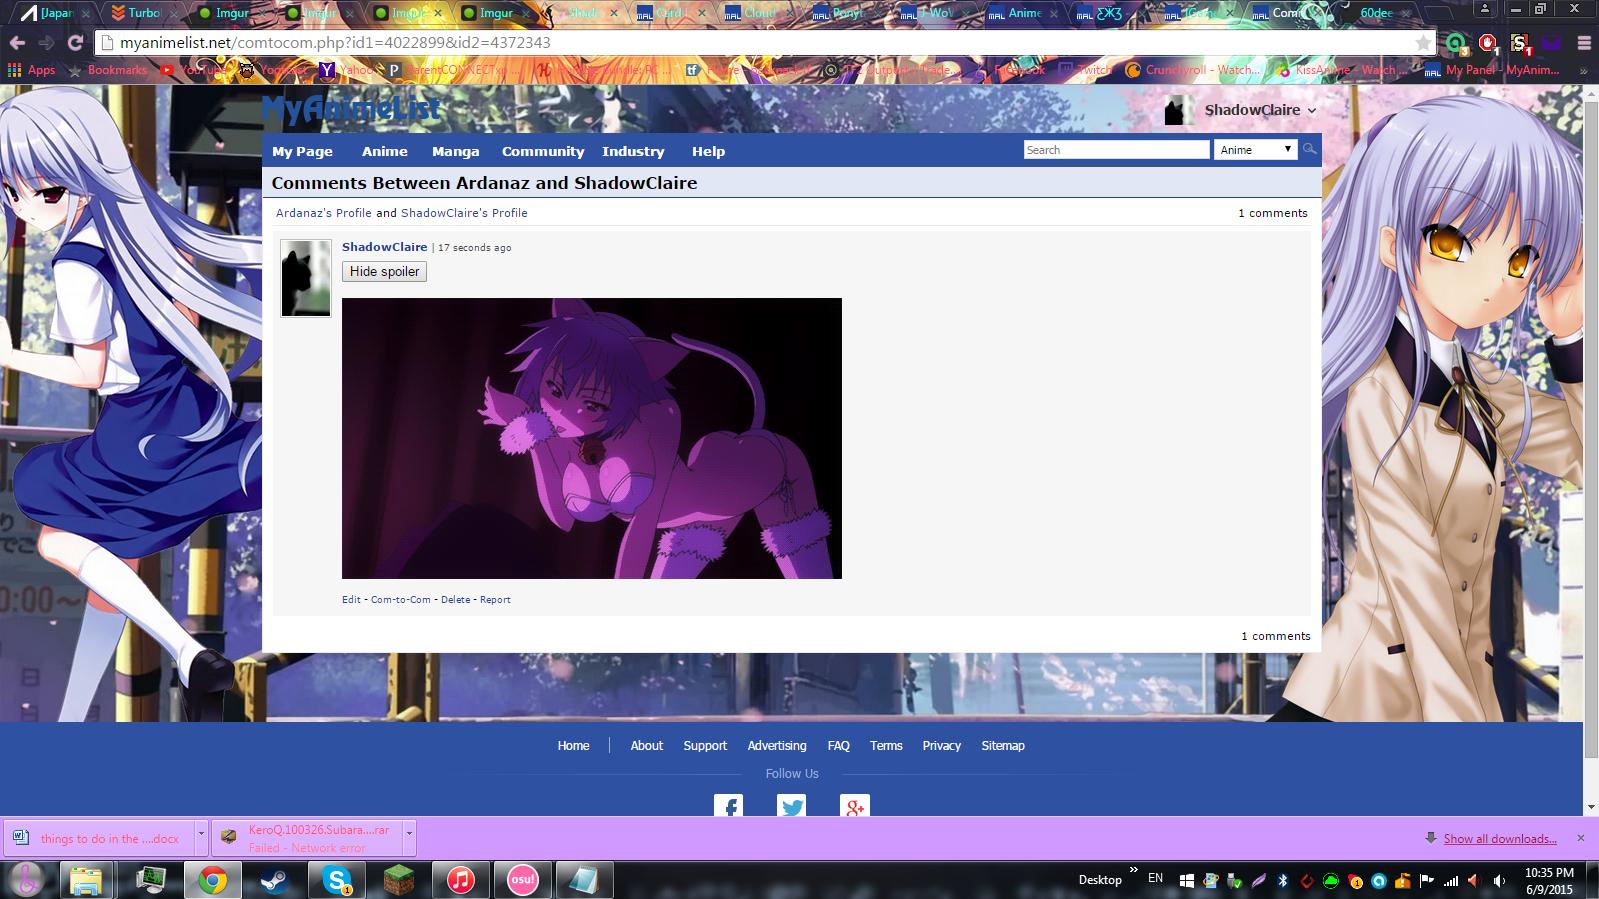Open the Facebook follow icon
The image size is (1599, 899).
[x=728, y=806]
